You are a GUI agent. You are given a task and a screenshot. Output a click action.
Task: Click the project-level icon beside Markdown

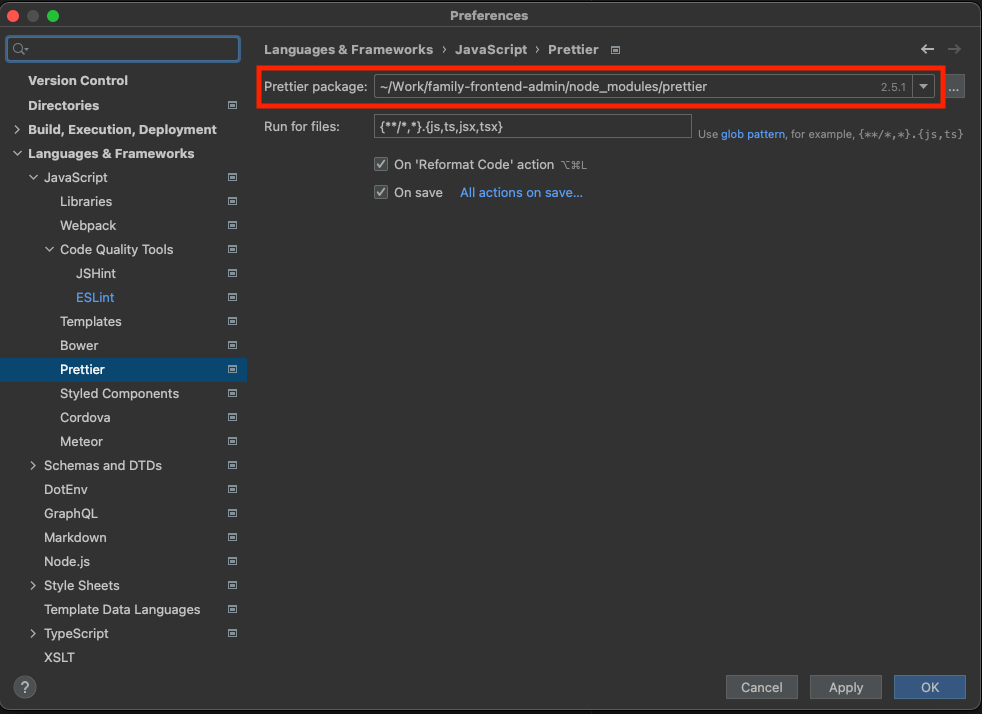click(x=232, y=537)
